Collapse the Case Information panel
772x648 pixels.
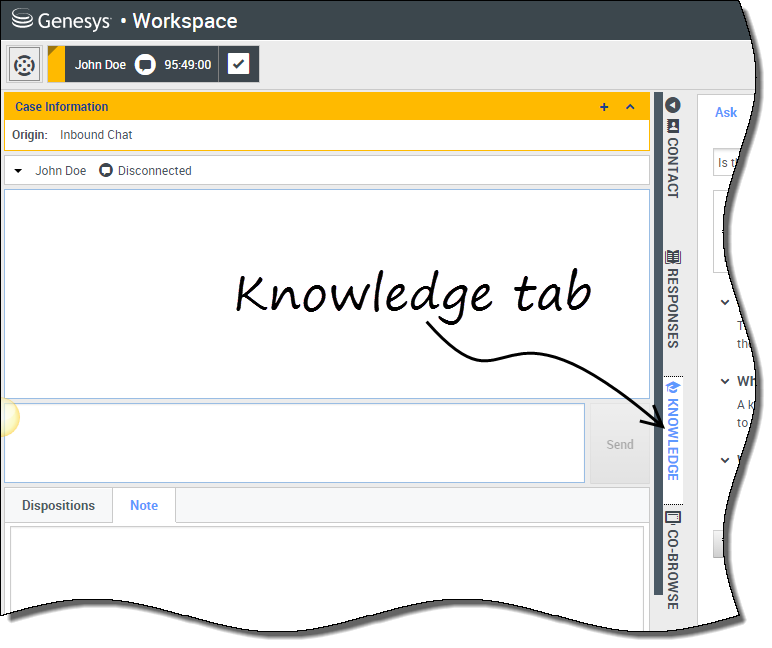630,107
